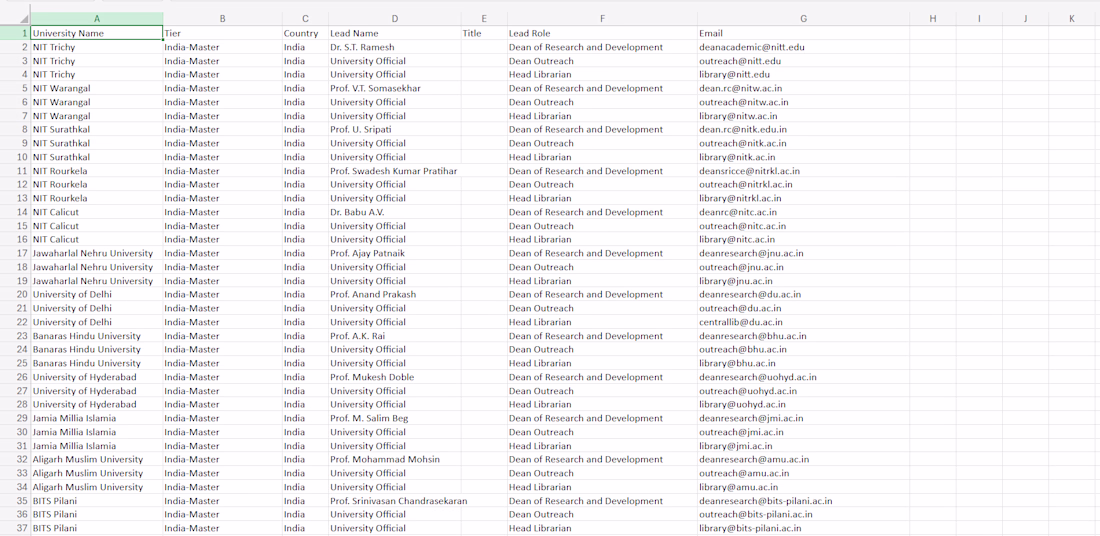
Task: Select the cell 'Prof. Anand Prakash'
Action: tap(395, 295)
